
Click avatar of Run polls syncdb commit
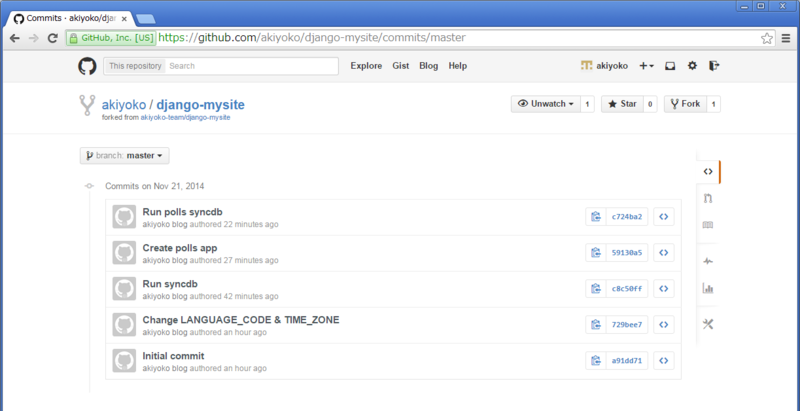(x=124, y=217)
